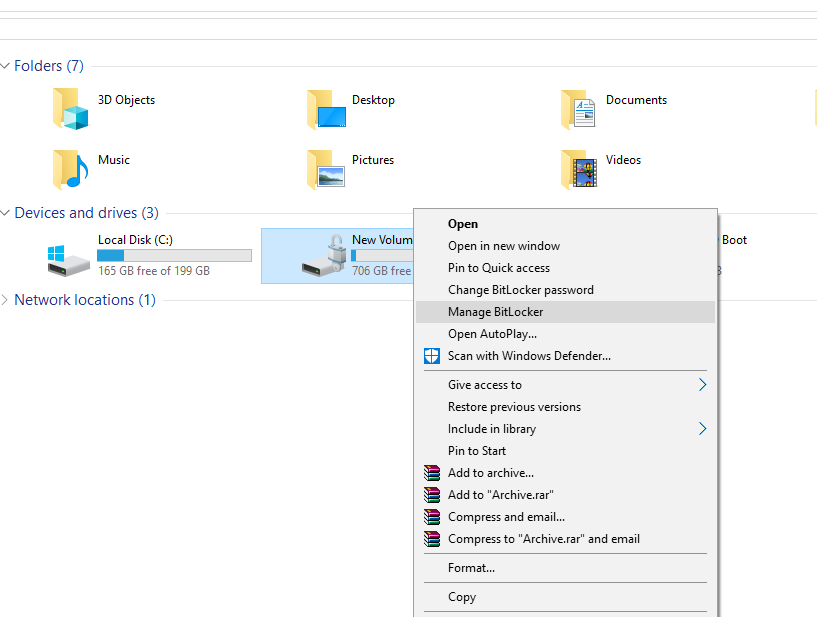This screenshot has width=817, height=617.
Task: Click the WinRAR icon beside Add to archive...
Action: coord(431,473)
